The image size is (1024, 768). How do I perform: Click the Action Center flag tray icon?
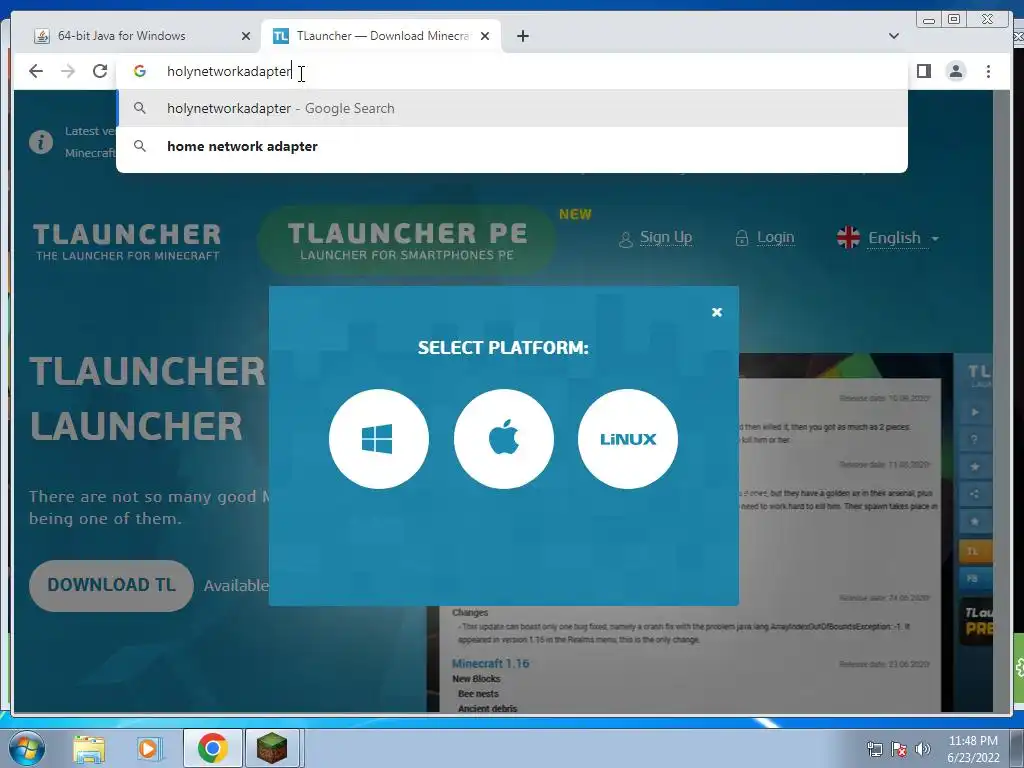click(899, 749)
